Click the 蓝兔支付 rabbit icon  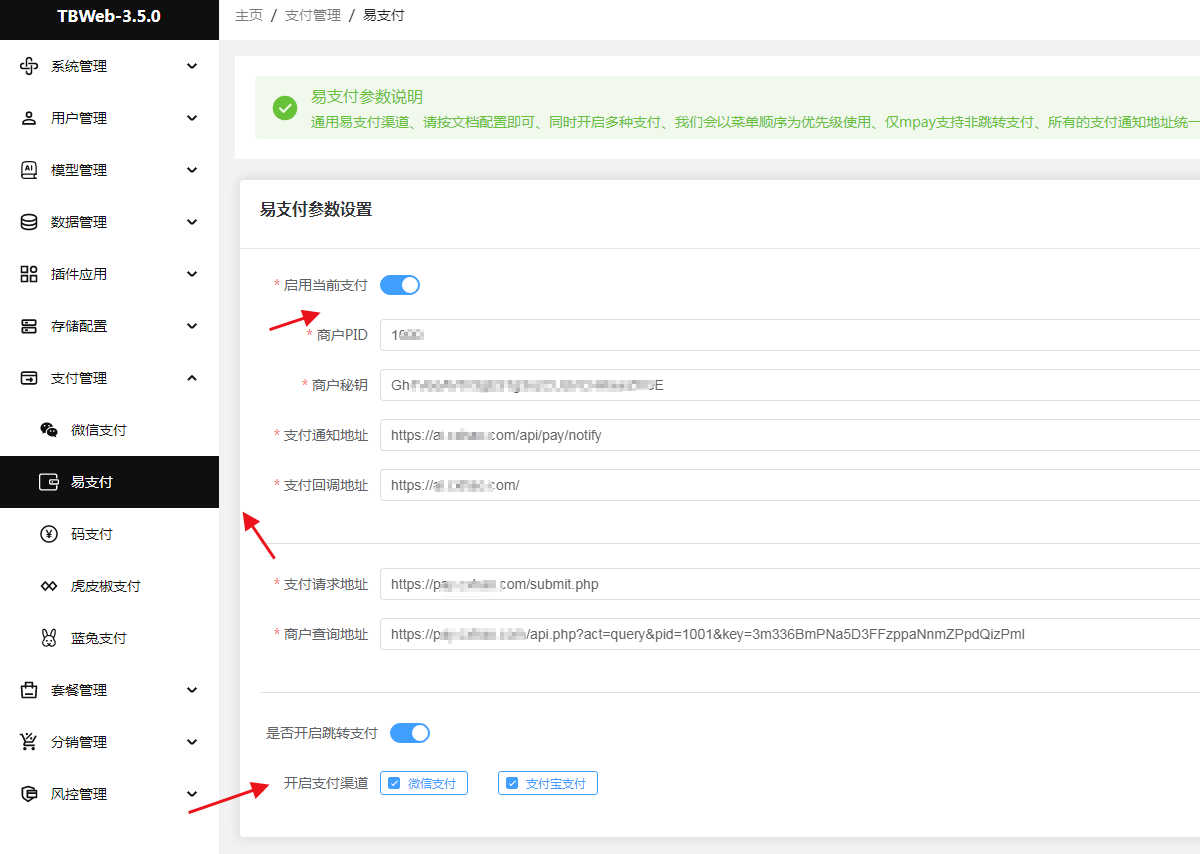tap(49, 638)
